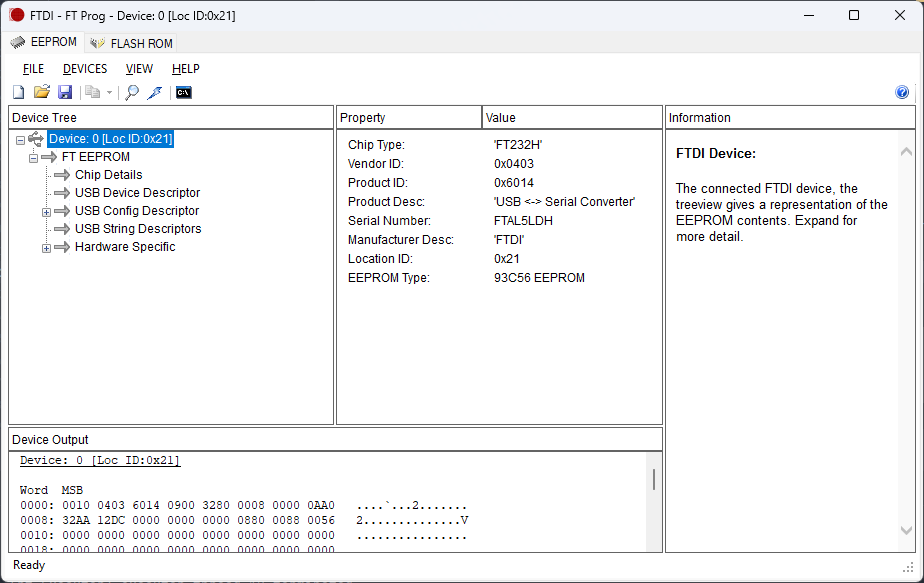
Task: Click the window resize grip corner
Action: (908, 567)
